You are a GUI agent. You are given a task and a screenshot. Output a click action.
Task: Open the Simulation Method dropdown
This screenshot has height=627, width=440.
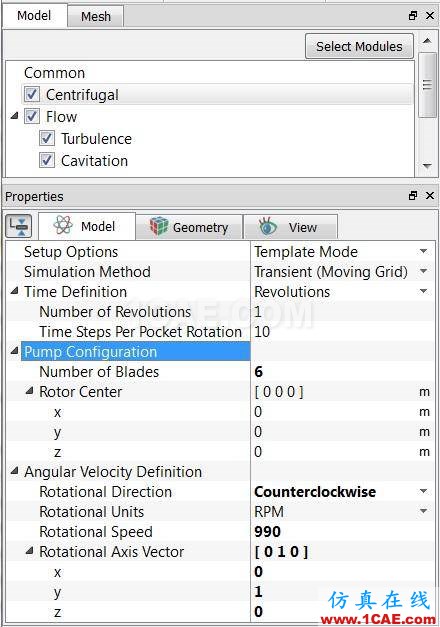point(423,272)
